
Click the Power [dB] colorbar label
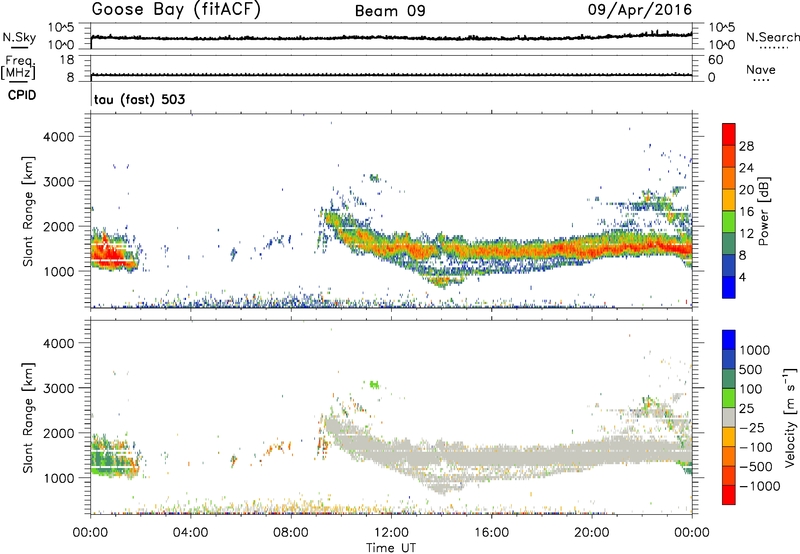[763, 211]
